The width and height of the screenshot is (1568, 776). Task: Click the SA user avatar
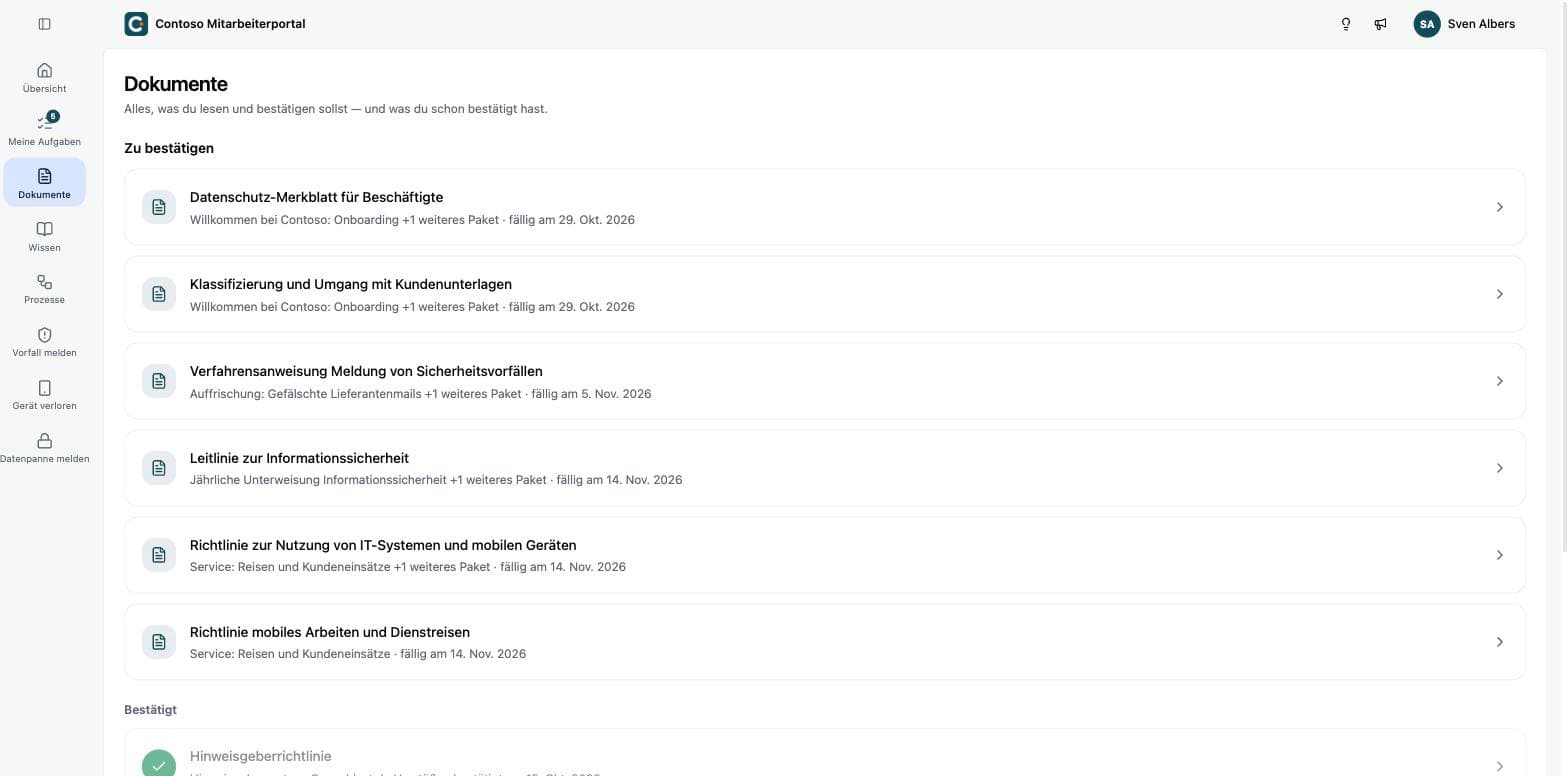point(1427,24)
